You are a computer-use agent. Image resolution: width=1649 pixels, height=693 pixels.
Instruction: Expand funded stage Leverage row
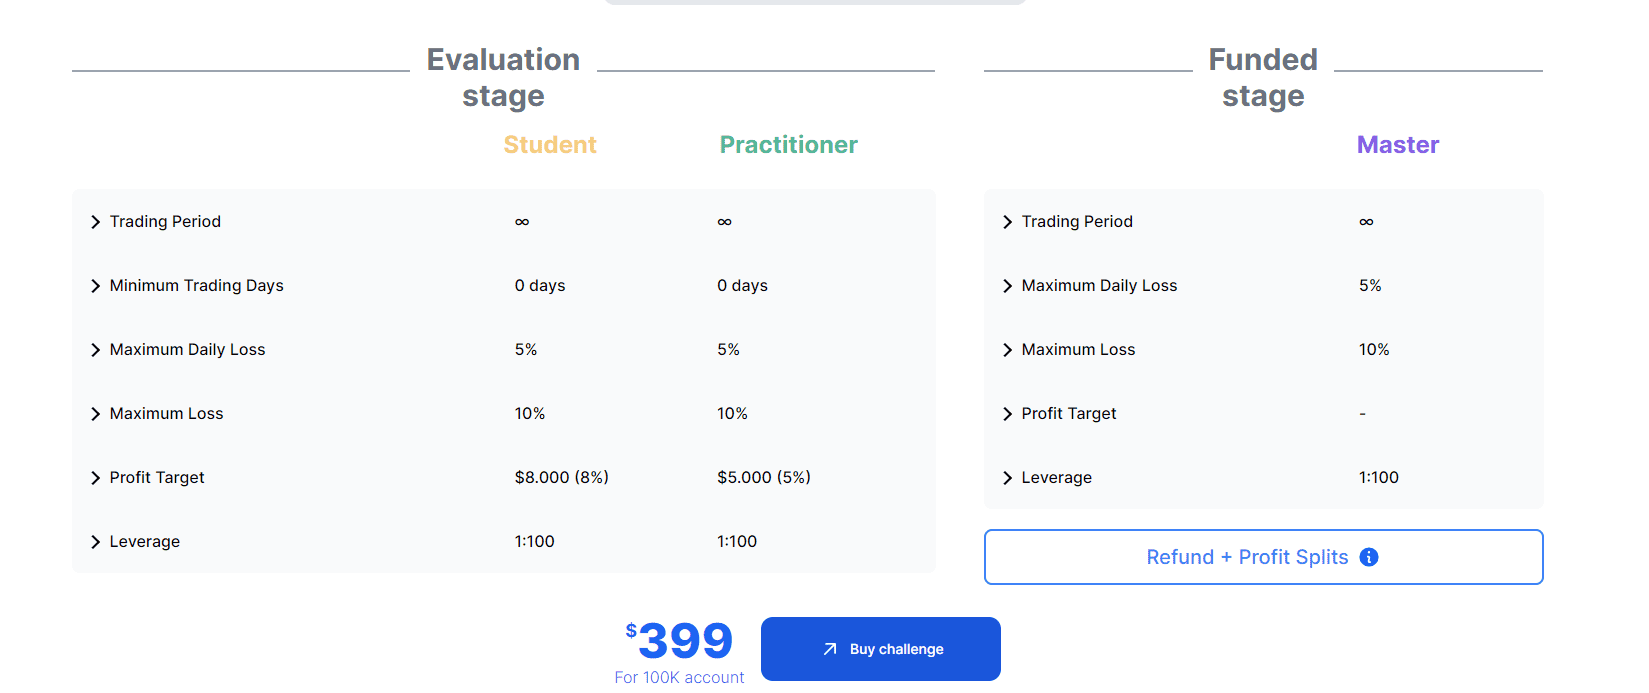(1008, 478)
